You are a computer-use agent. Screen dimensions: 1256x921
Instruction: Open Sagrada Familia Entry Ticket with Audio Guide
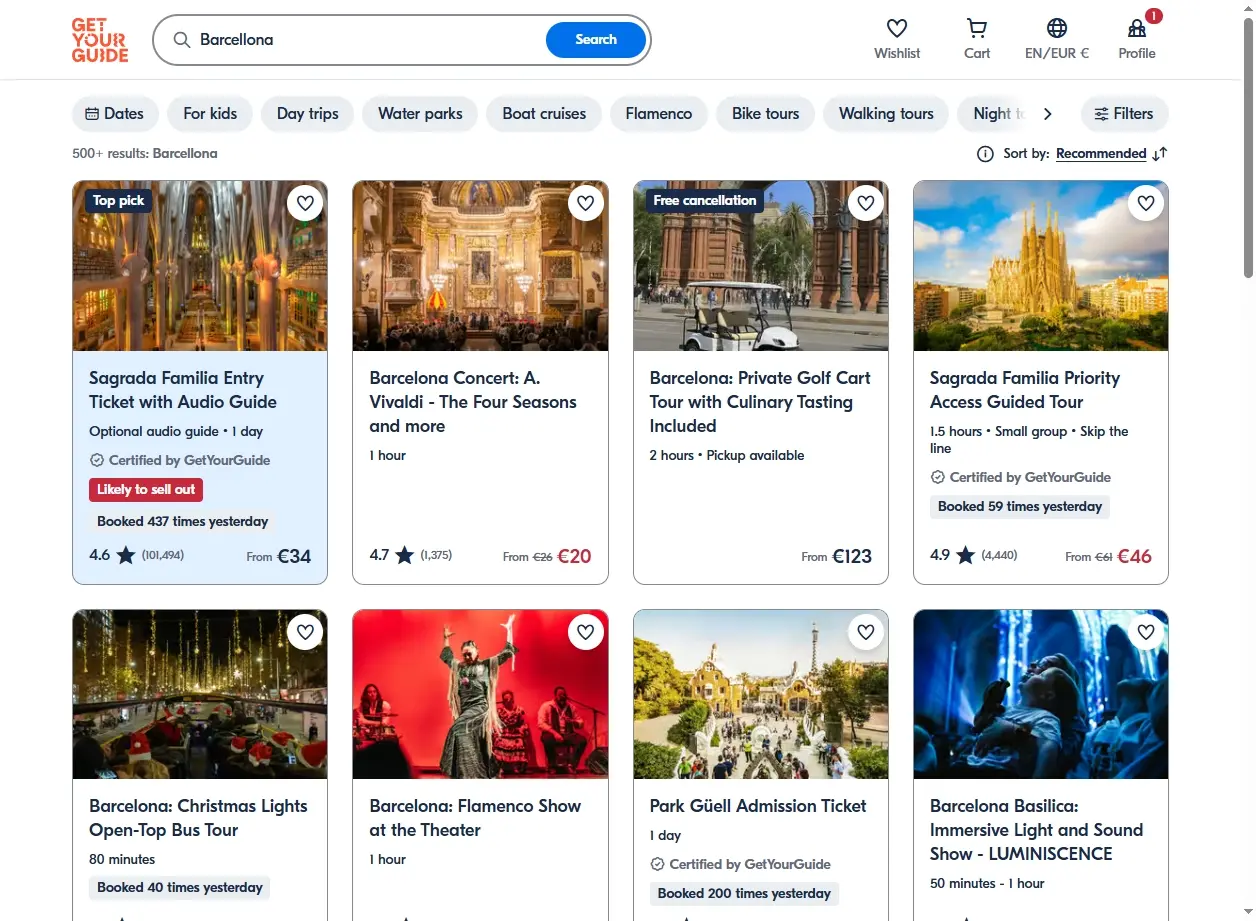[183, 390]
